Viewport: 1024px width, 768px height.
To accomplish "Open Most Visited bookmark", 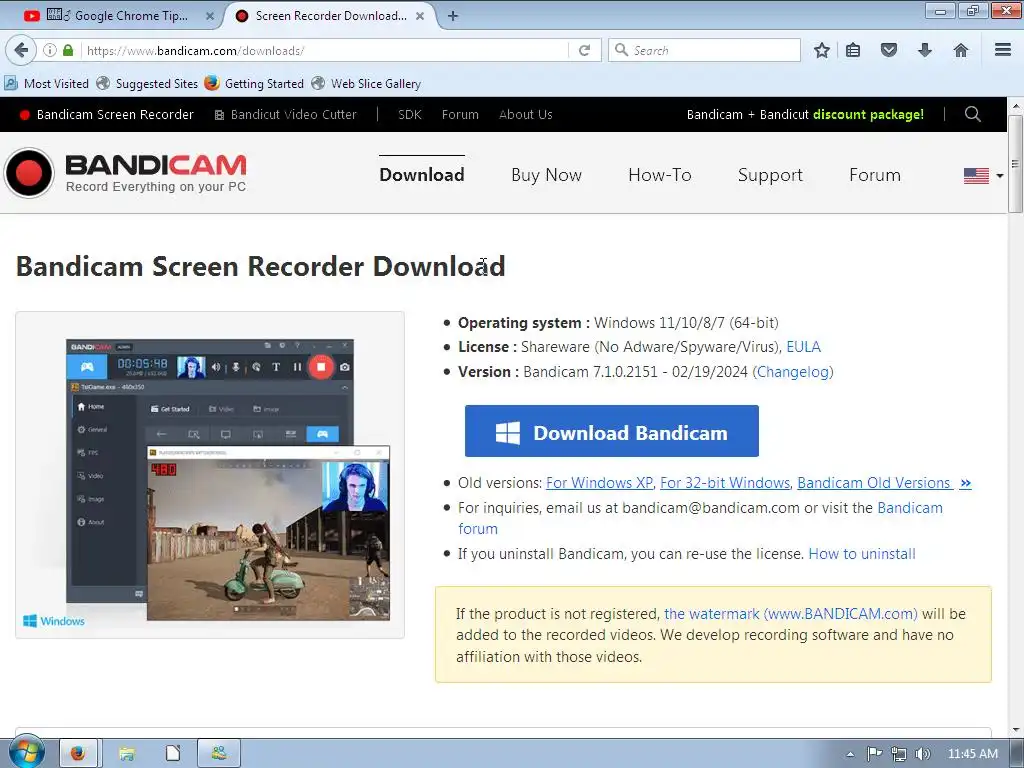I will (x=46, y=84).
